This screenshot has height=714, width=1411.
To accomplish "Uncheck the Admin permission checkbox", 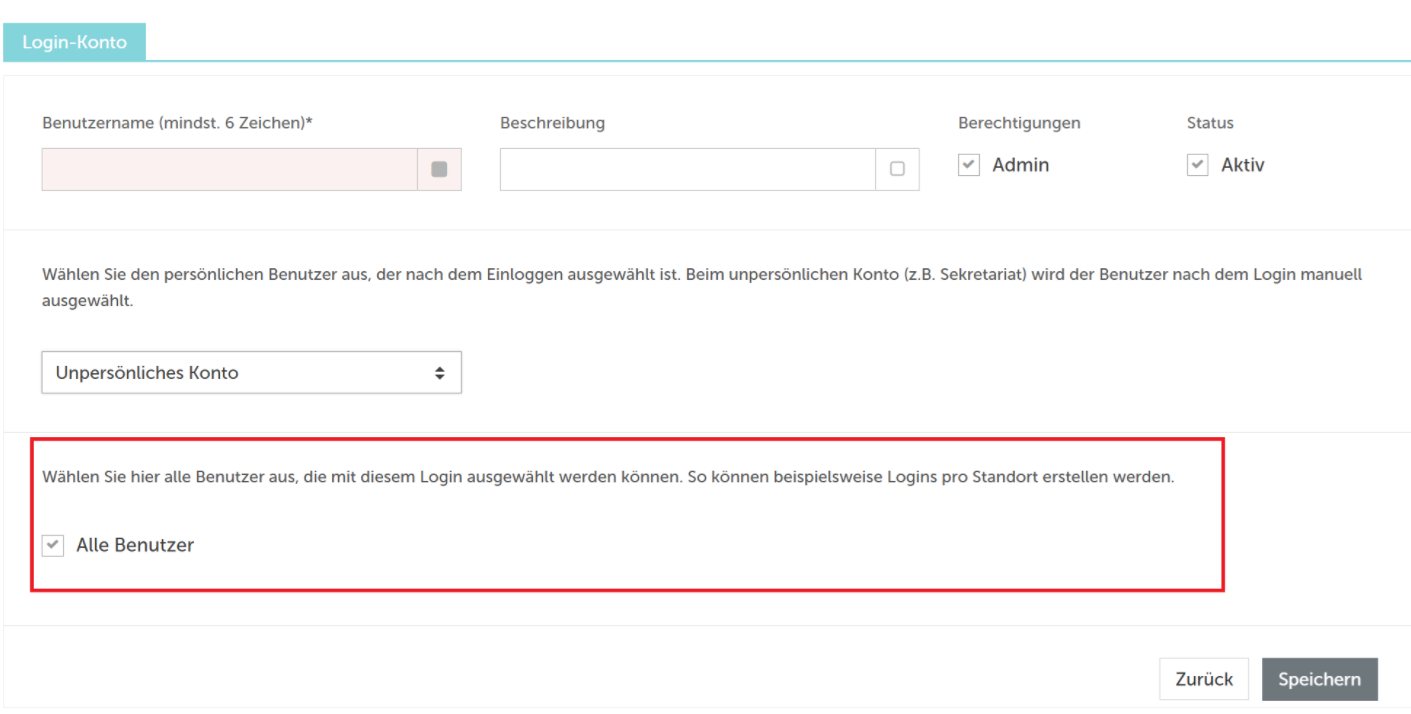I will (969, 165).
